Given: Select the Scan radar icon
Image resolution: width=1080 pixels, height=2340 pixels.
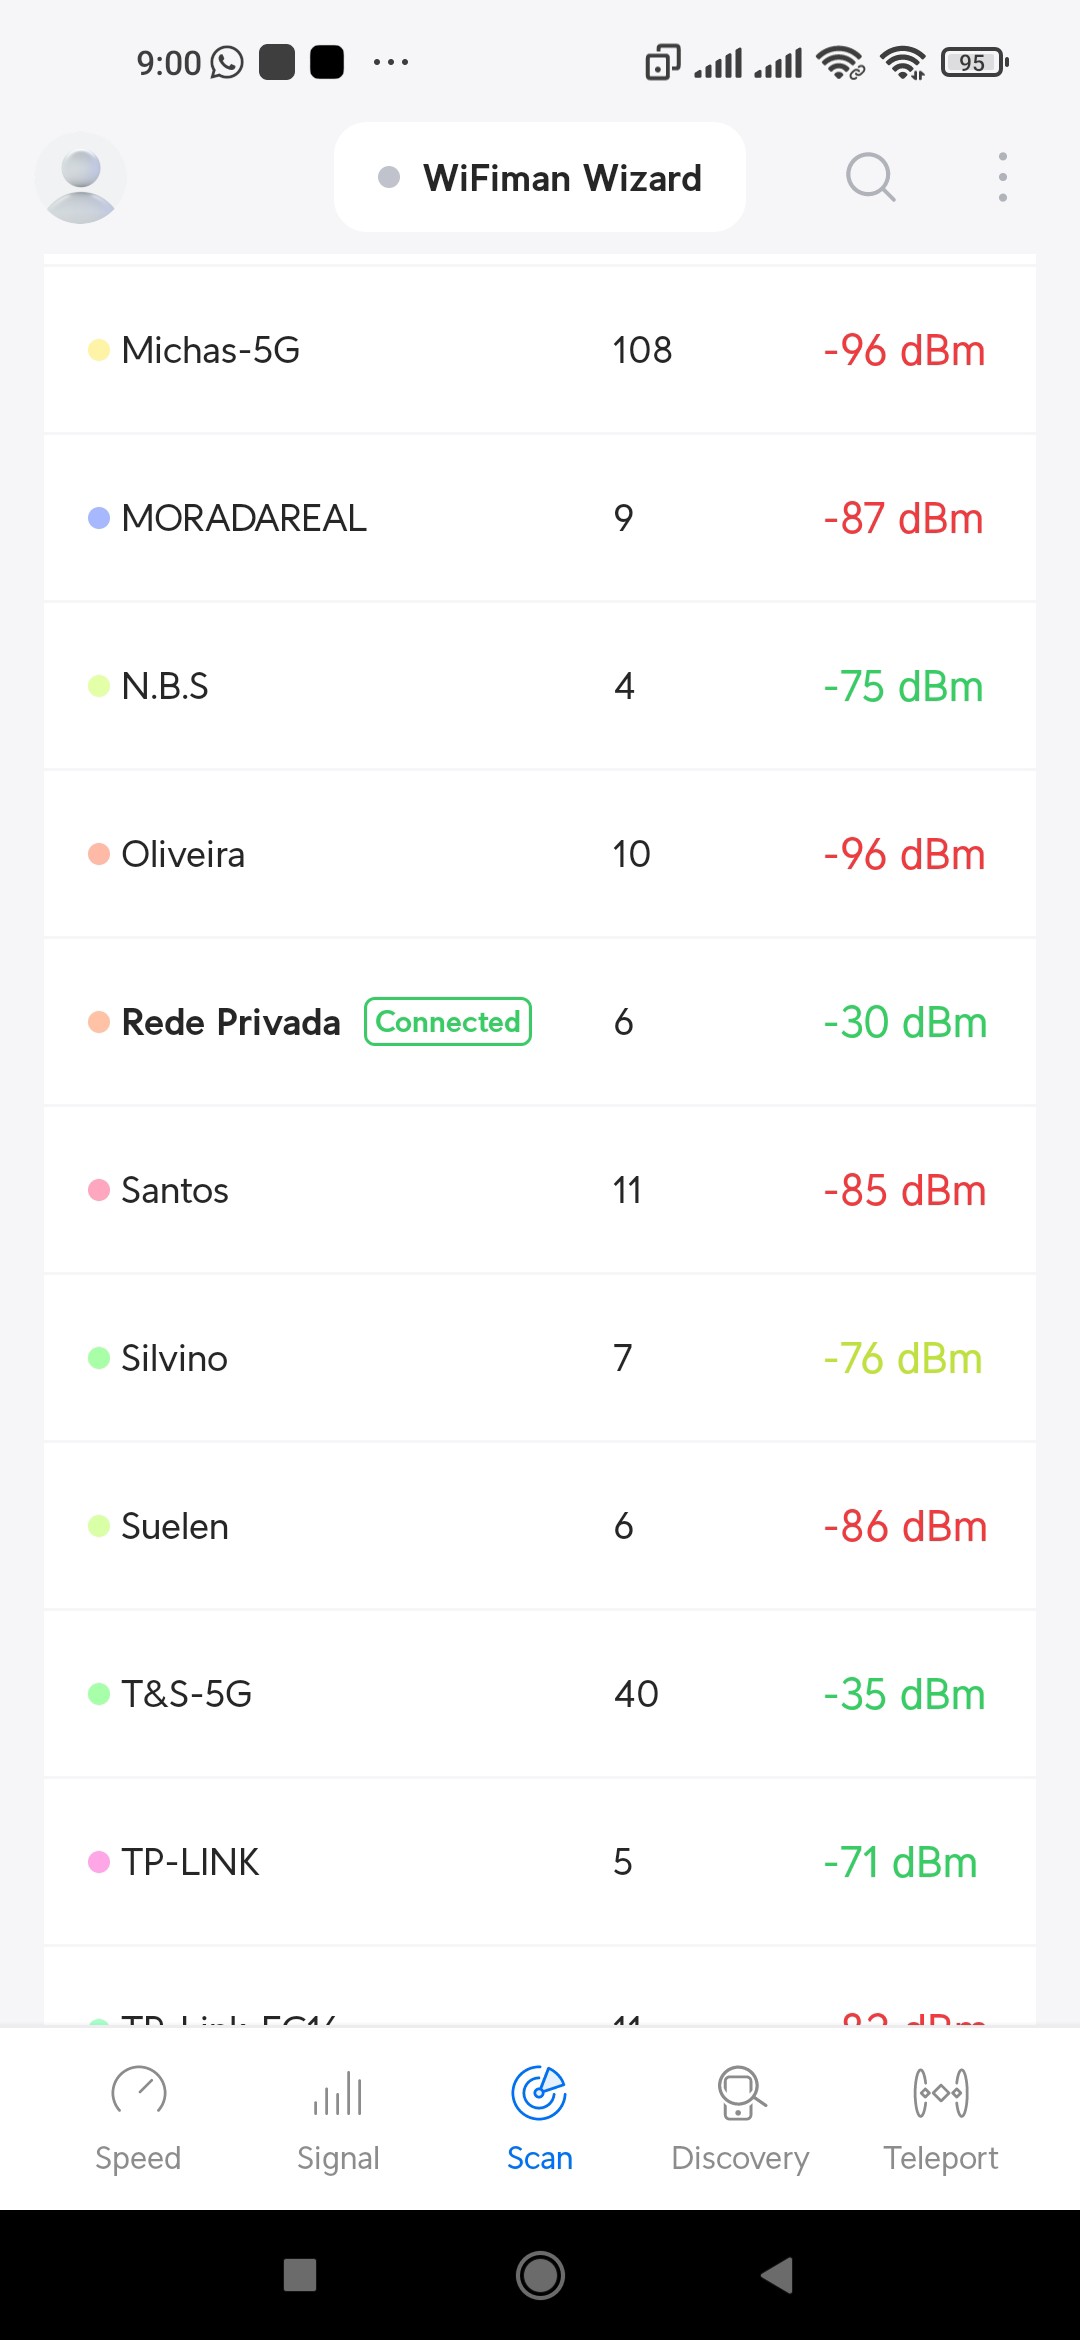Looking at the screenshot, I should coord(539,2093).
